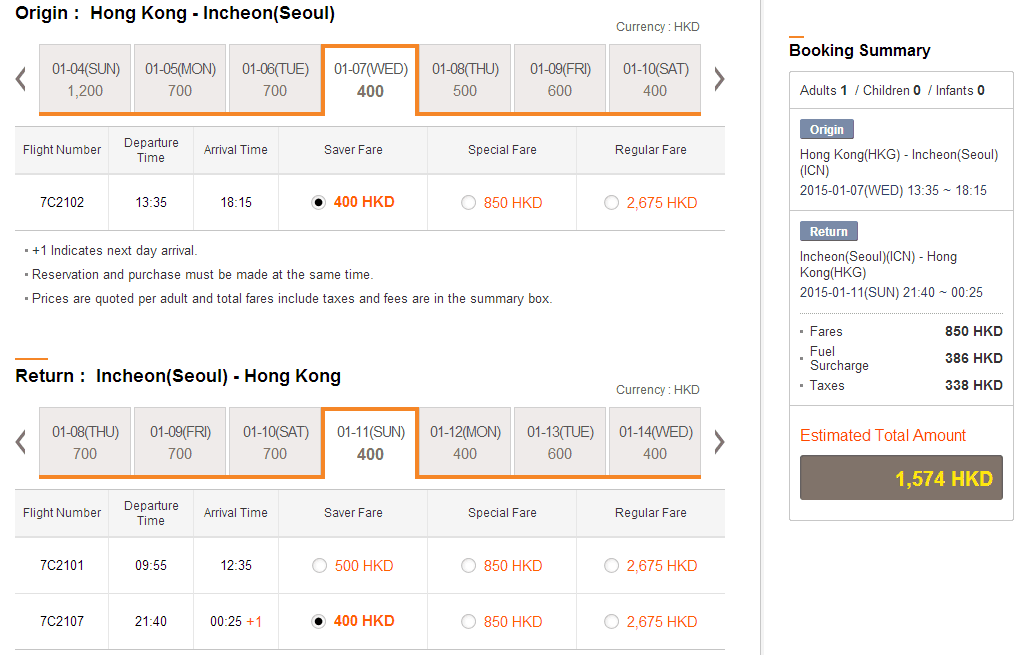Pick 850 HKD Special Fare for flight 7C2101
The width and height of the screenshot is (1022, 655).
click(x=468, y=566)
